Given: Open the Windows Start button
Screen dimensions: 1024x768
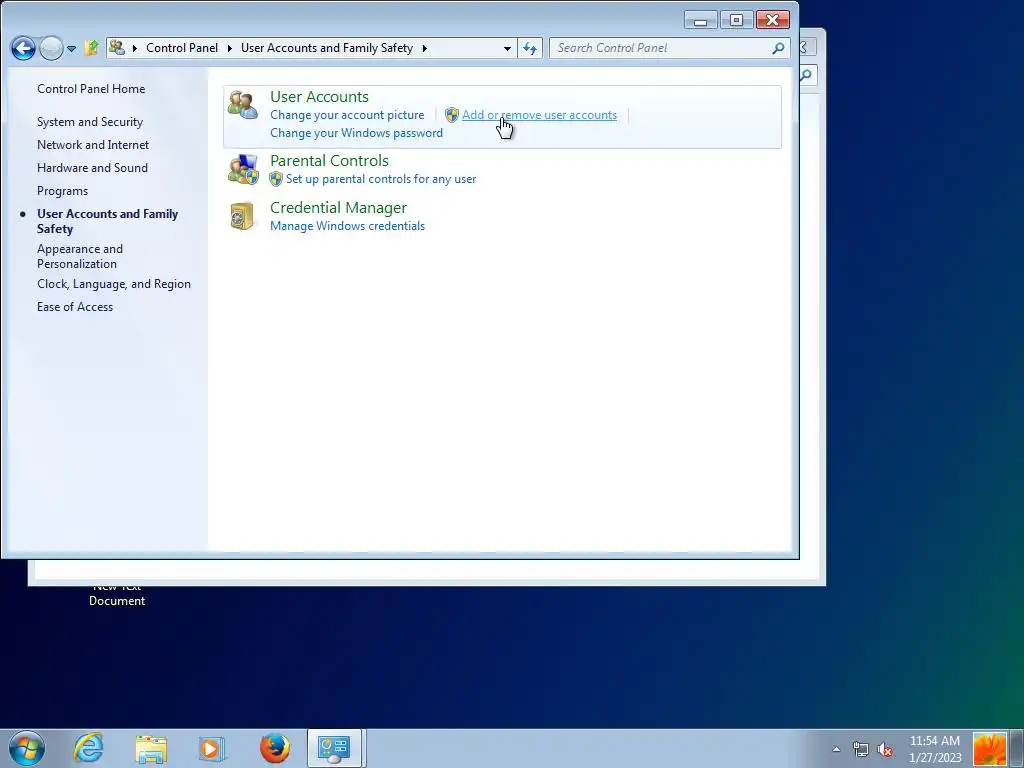Looking at the screenshot, I should [x=27, y=748].
